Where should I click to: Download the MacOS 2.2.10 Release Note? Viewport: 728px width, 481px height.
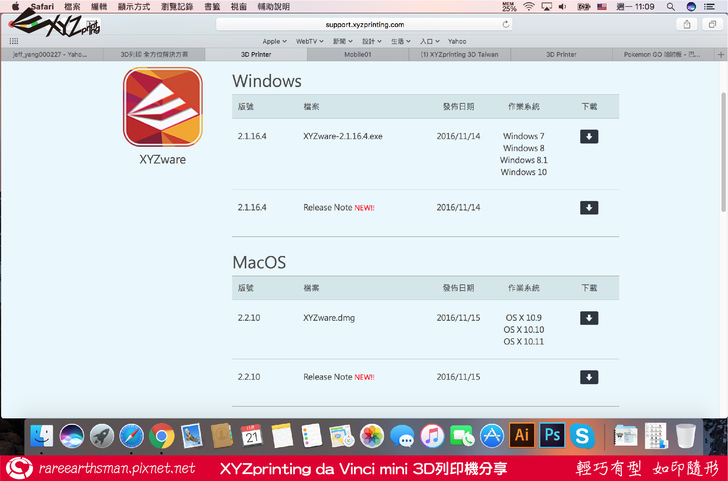(589, 377)
